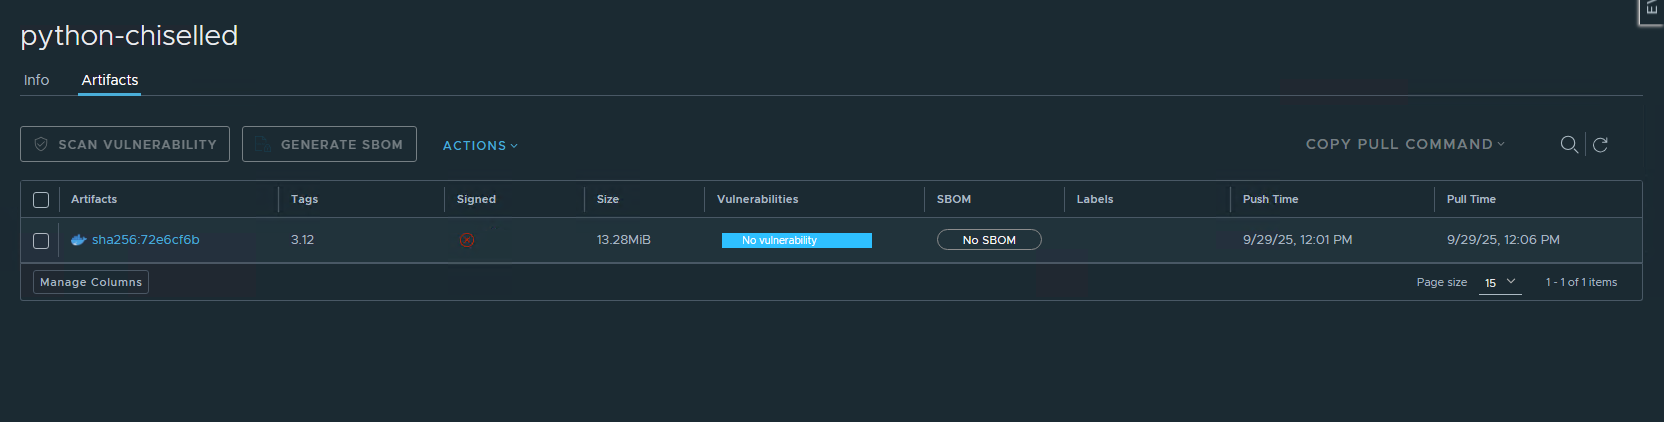Image resolution: width=1664 pixels, height=422 pixels.
Task: Sort by Size column header
Action: pos(607,199)
